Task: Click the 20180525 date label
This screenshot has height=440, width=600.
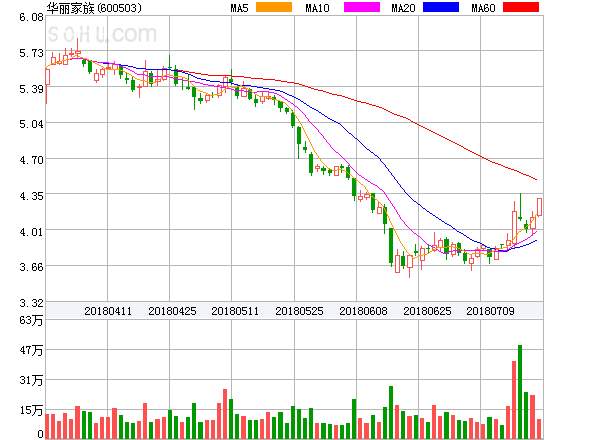Action: point(299,311)
